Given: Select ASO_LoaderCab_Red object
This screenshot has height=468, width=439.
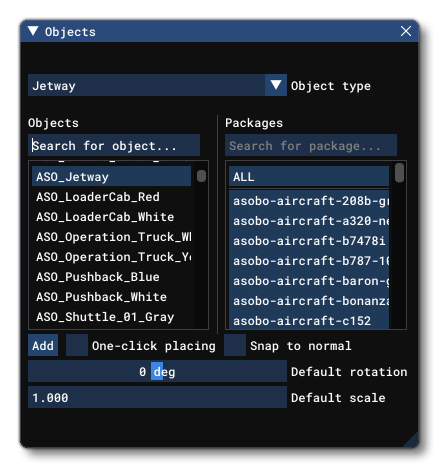Looking at the screenshot, I should (111, 197).
